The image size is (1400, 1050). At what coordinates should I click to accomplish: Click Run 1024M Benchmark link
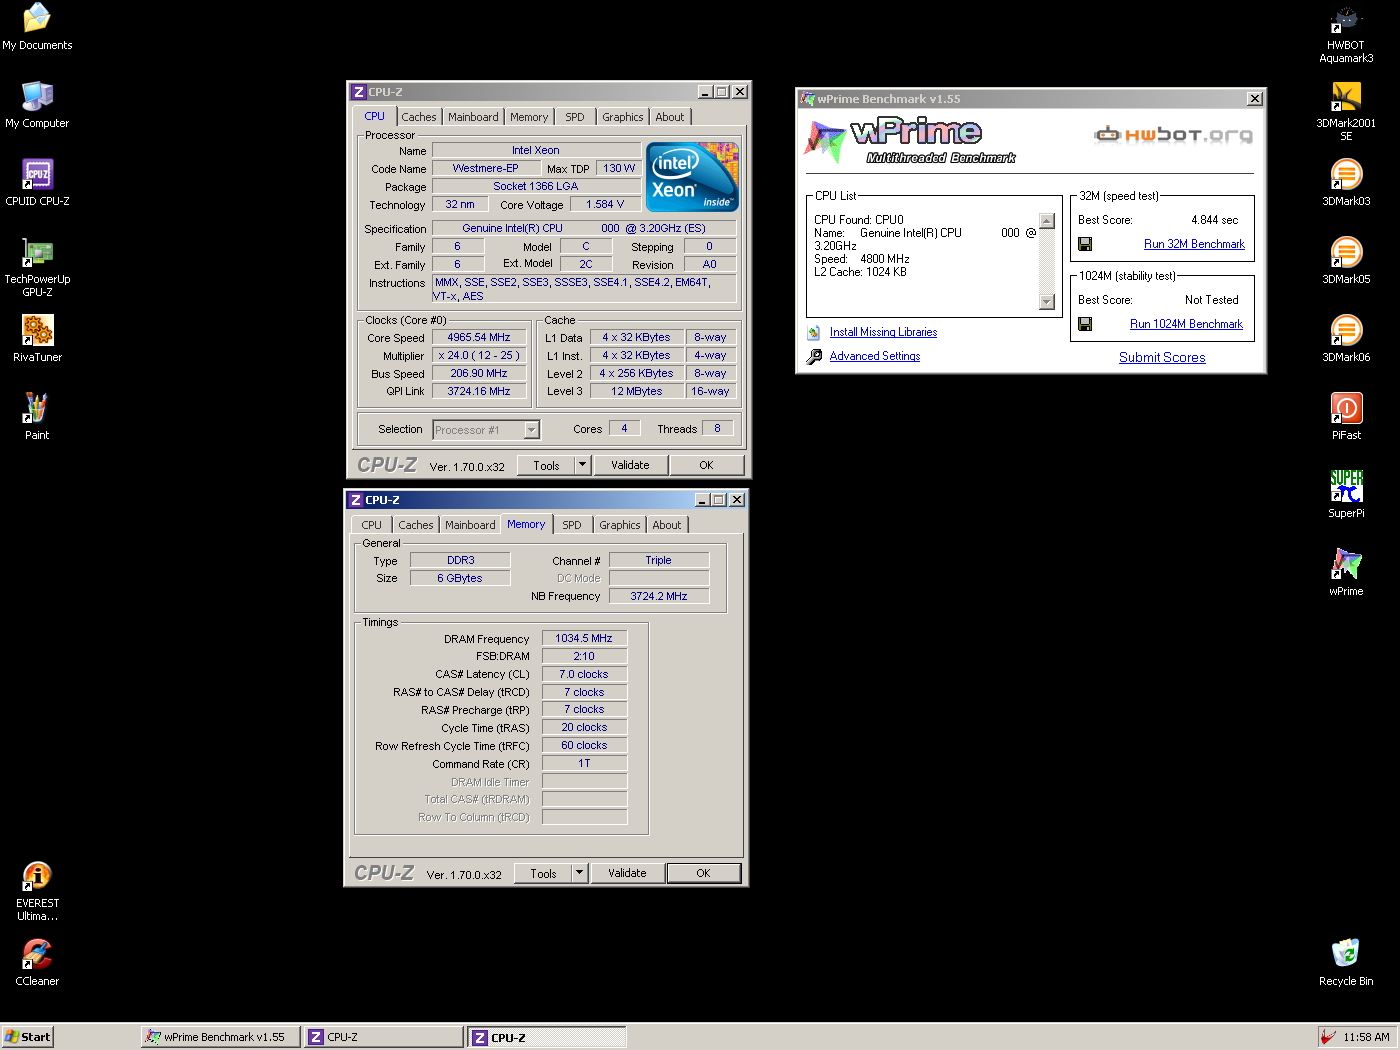tap(1186, 324)
